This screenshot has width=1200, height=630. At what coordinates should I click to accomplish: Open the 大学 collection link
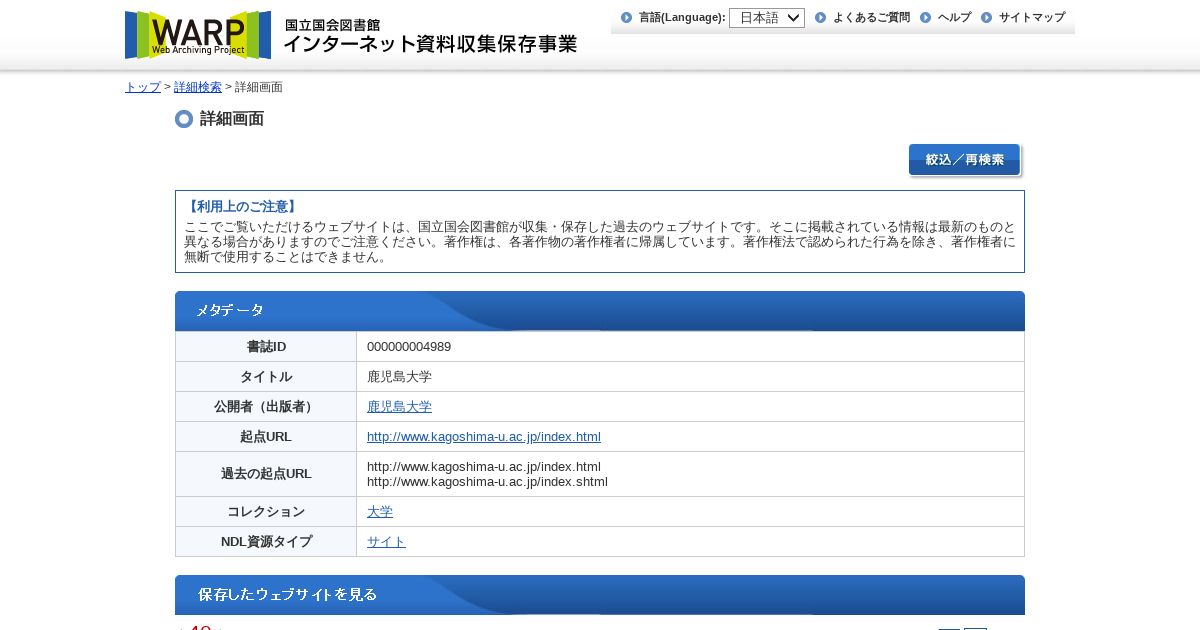380,512
